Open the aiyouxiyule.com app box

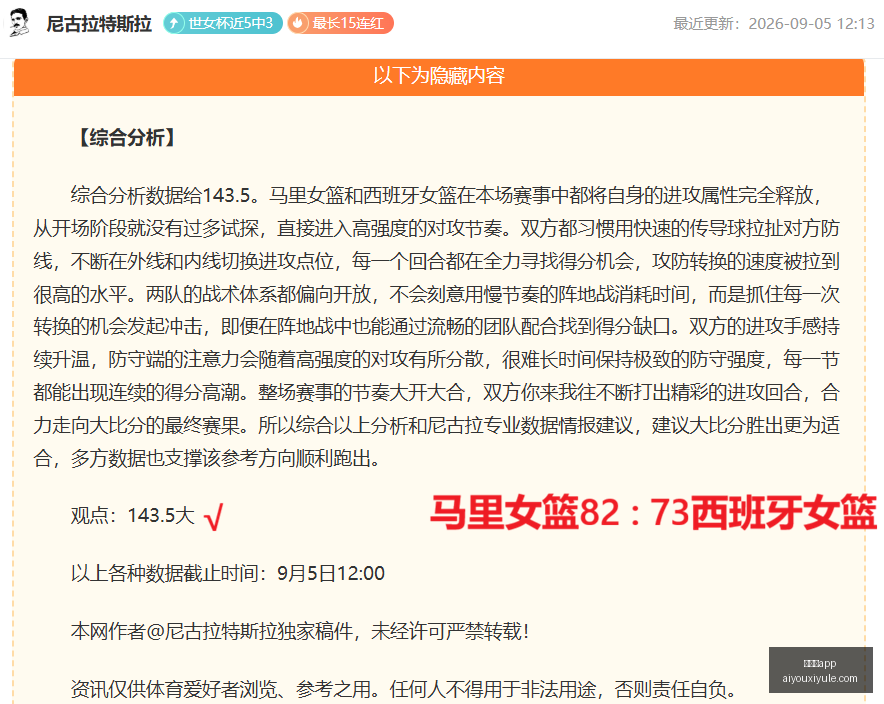(820, 670)
